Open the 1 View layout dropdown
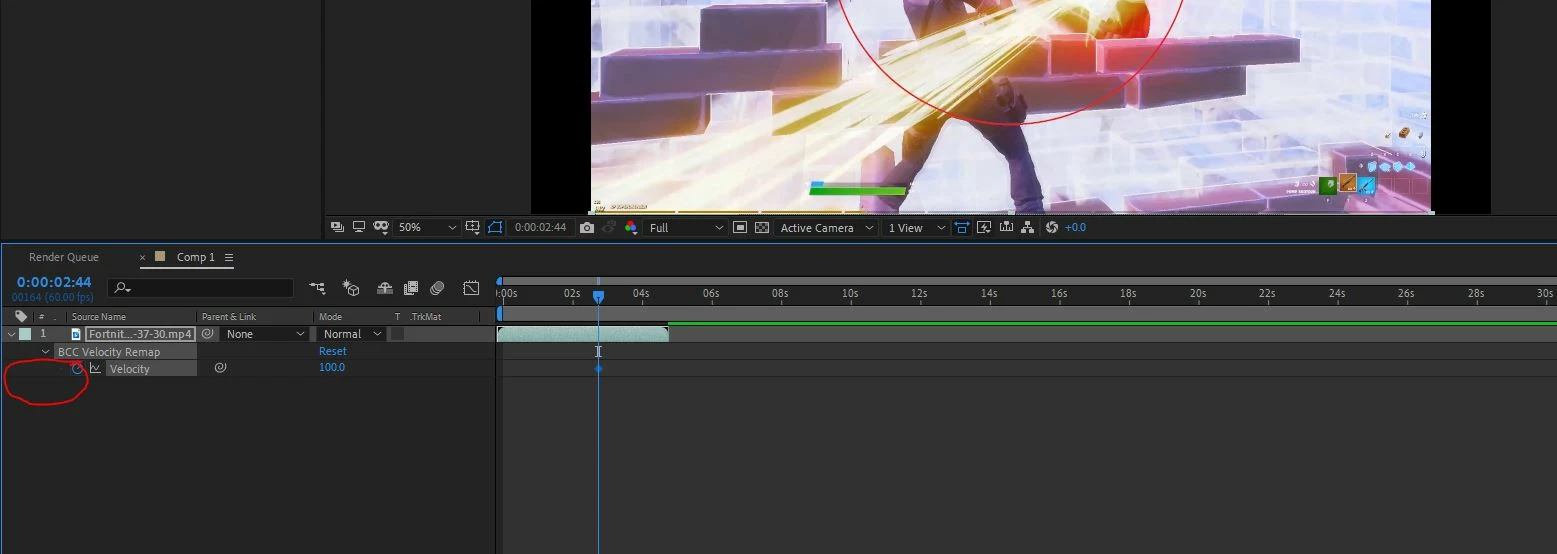 tap(916, 228)
